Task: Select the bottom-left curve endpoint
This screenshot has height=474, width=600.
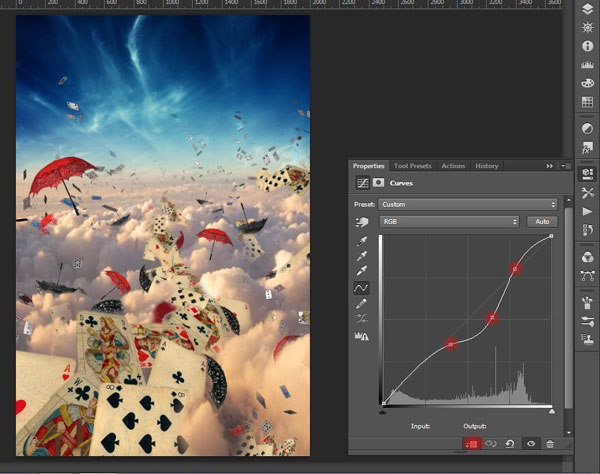Action: click(x=384, y=403)
